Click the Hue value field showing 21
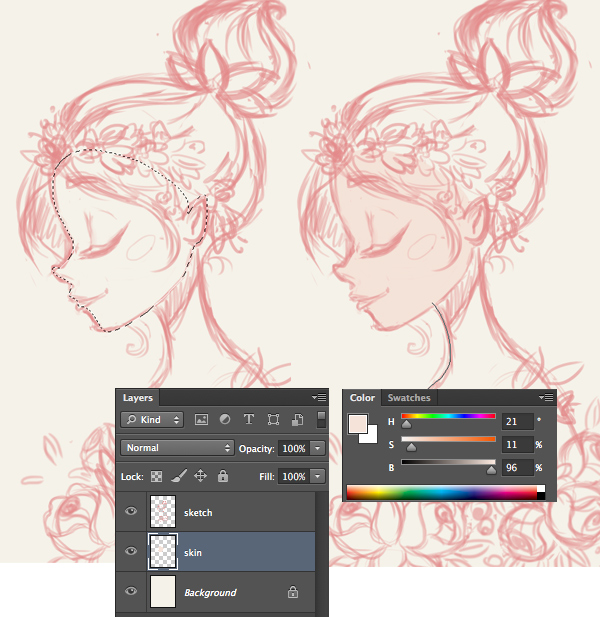This screenshot has width=600, height=619. click(x=518, y=422)
